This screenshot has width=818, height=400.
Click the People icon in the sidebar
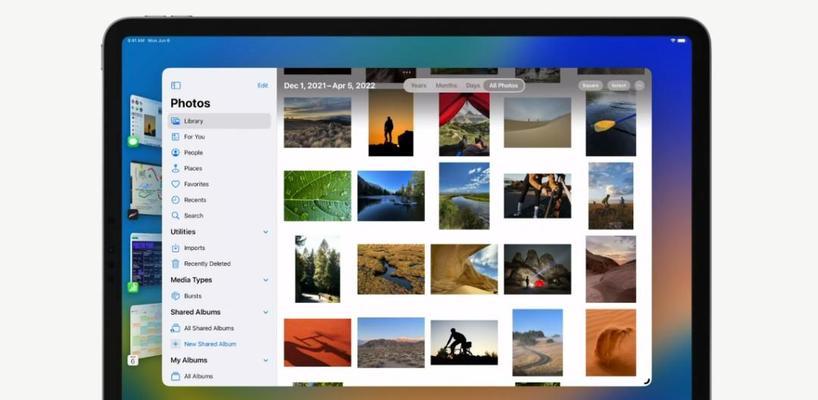pyautogui.click(x=175, y=152)
